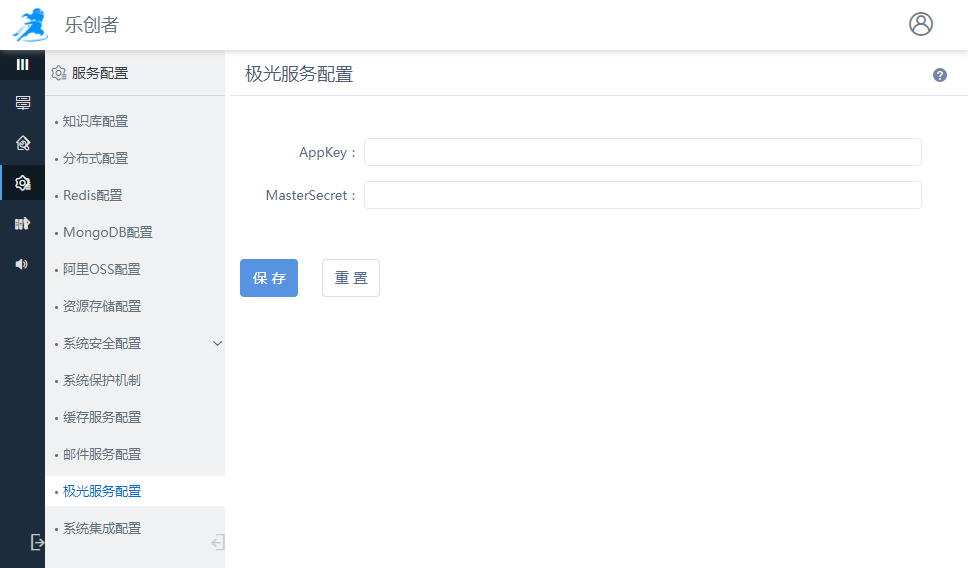Select Redis配置 in the side menu
Screen dimensions: 968x568
(x=92, y=195)
